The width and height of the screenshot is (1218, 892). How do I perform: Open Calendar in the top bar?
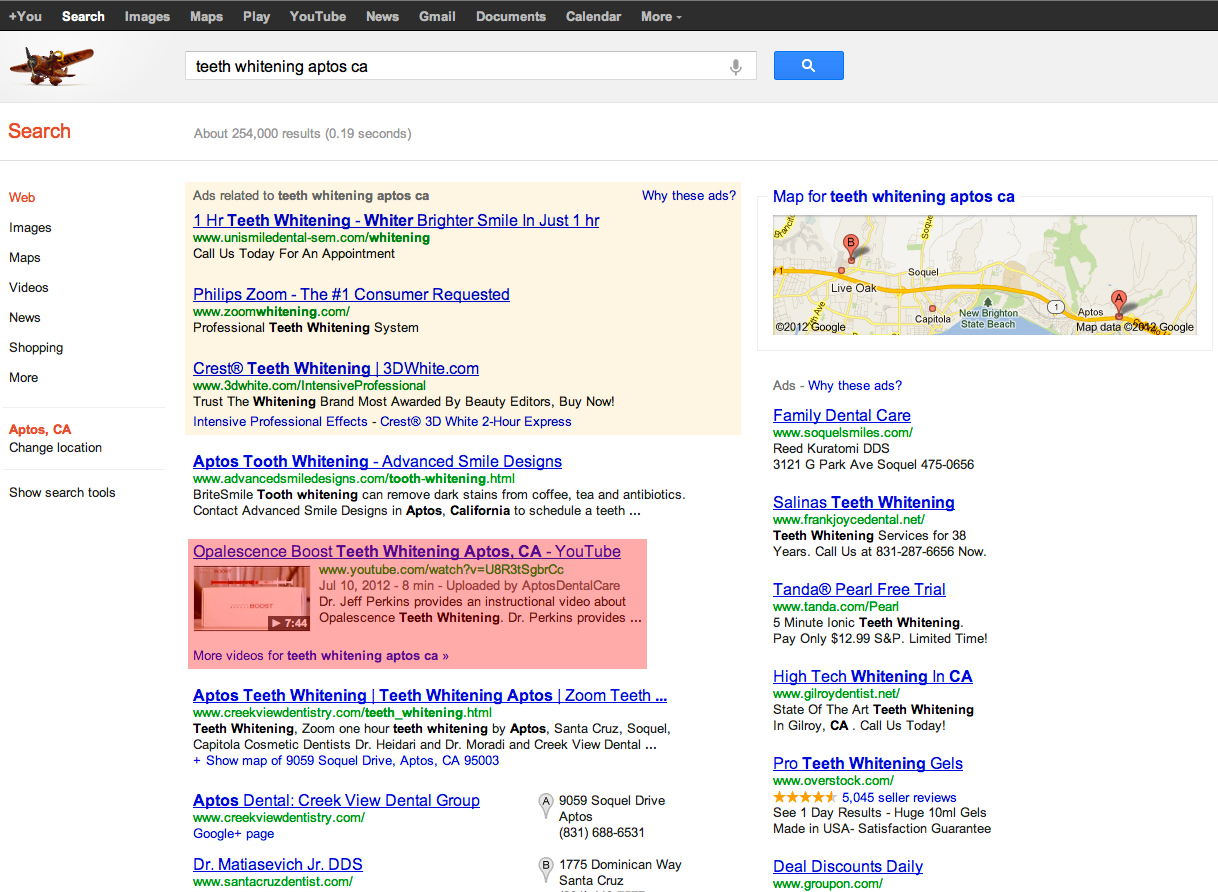click(593, 16)
